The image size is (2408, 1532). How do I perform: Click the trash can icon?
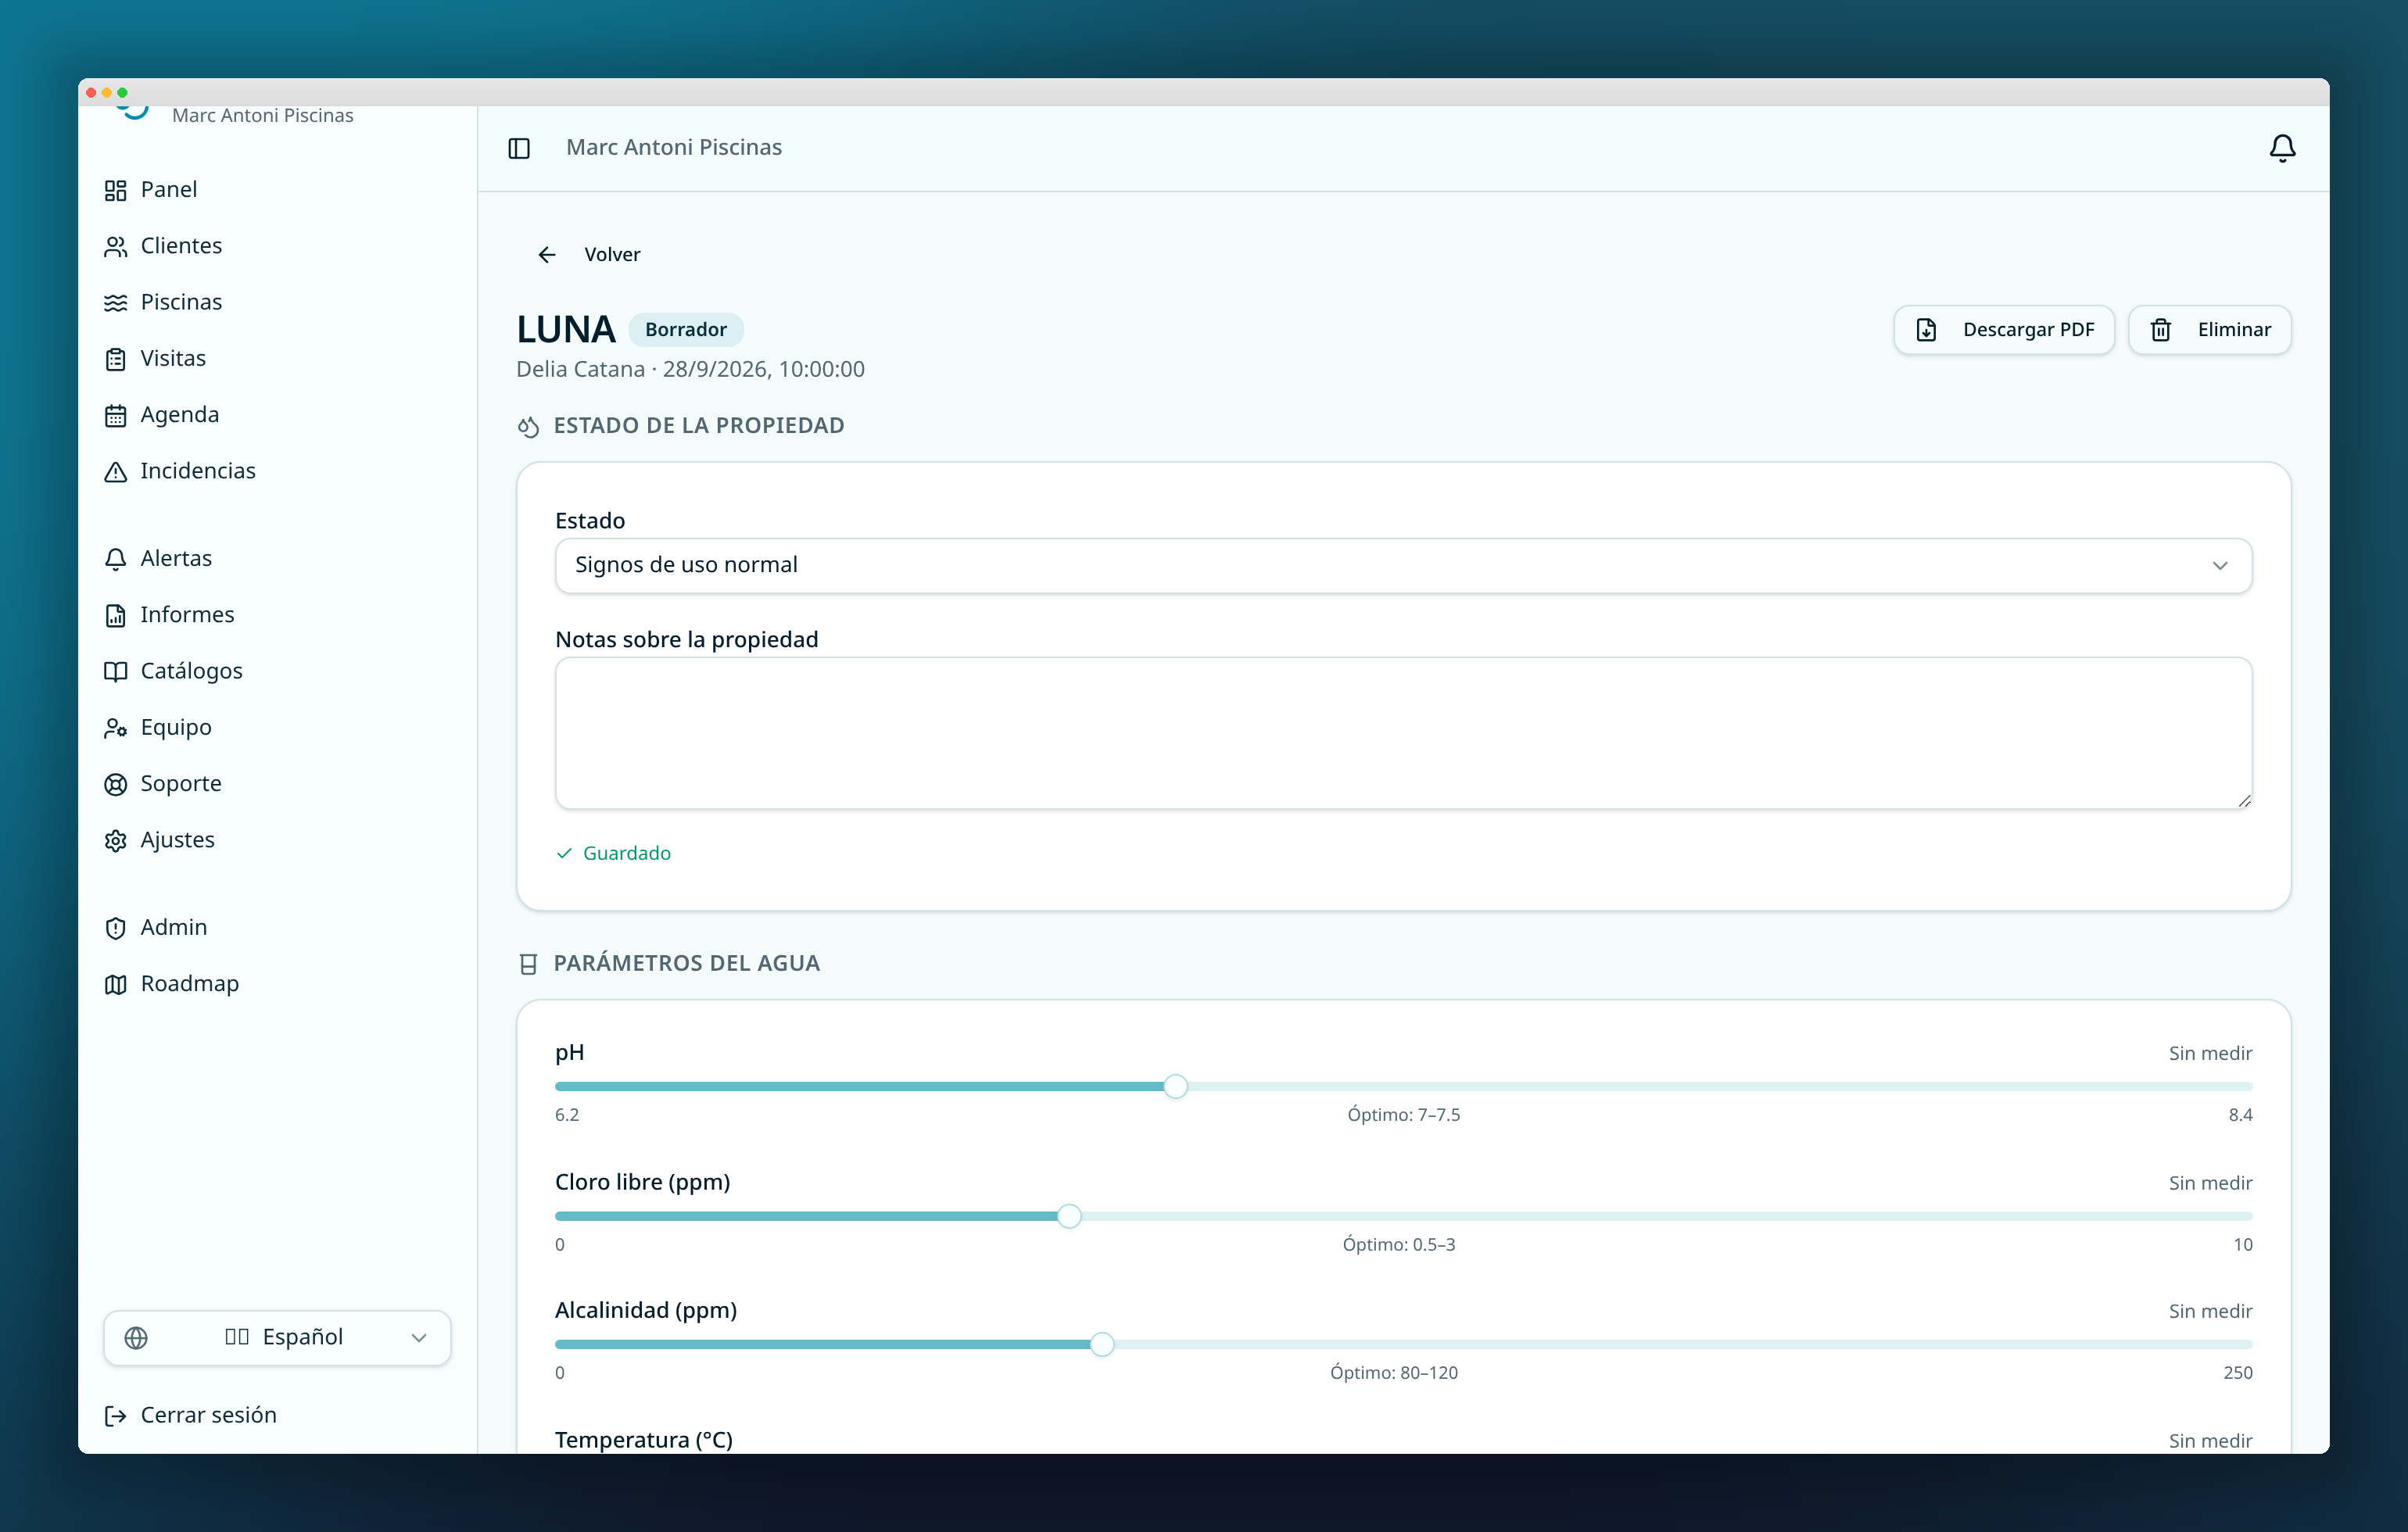(2161, 330)
